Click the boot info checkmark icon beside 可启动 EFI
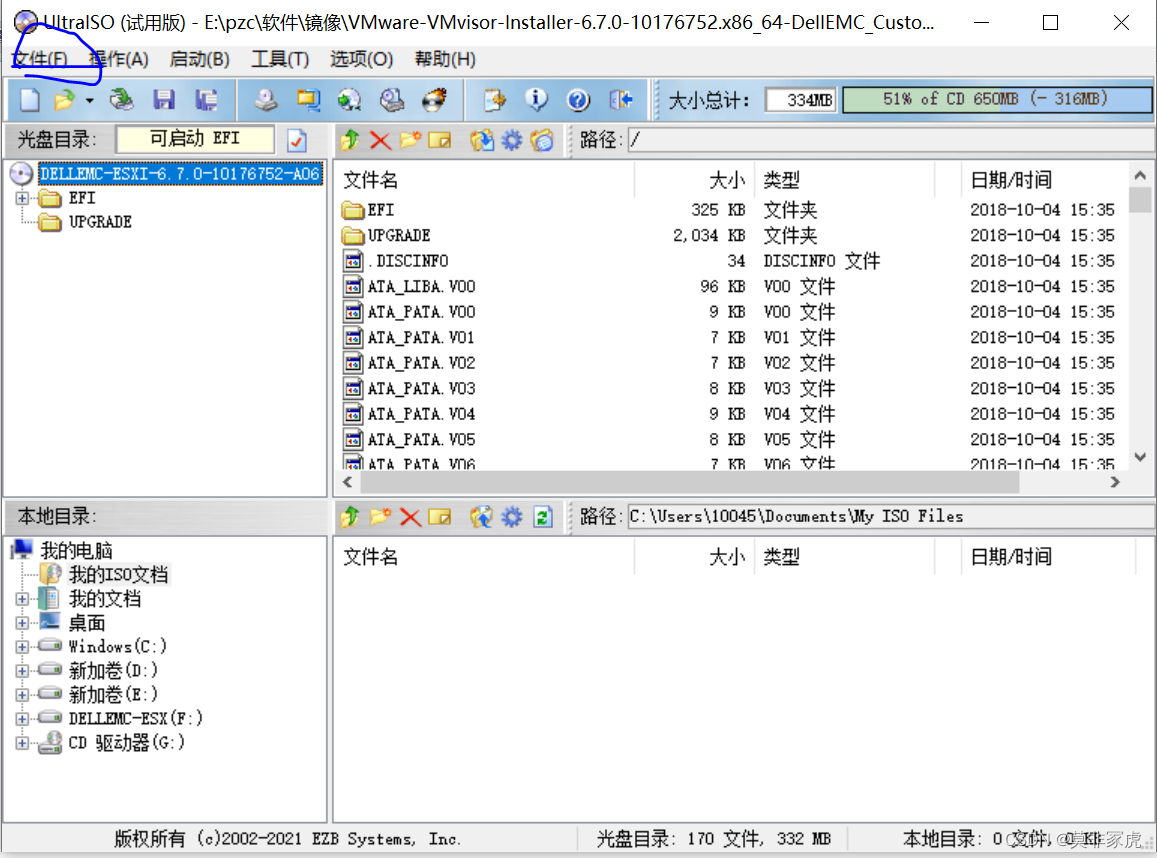 click(x=297, y=140)
